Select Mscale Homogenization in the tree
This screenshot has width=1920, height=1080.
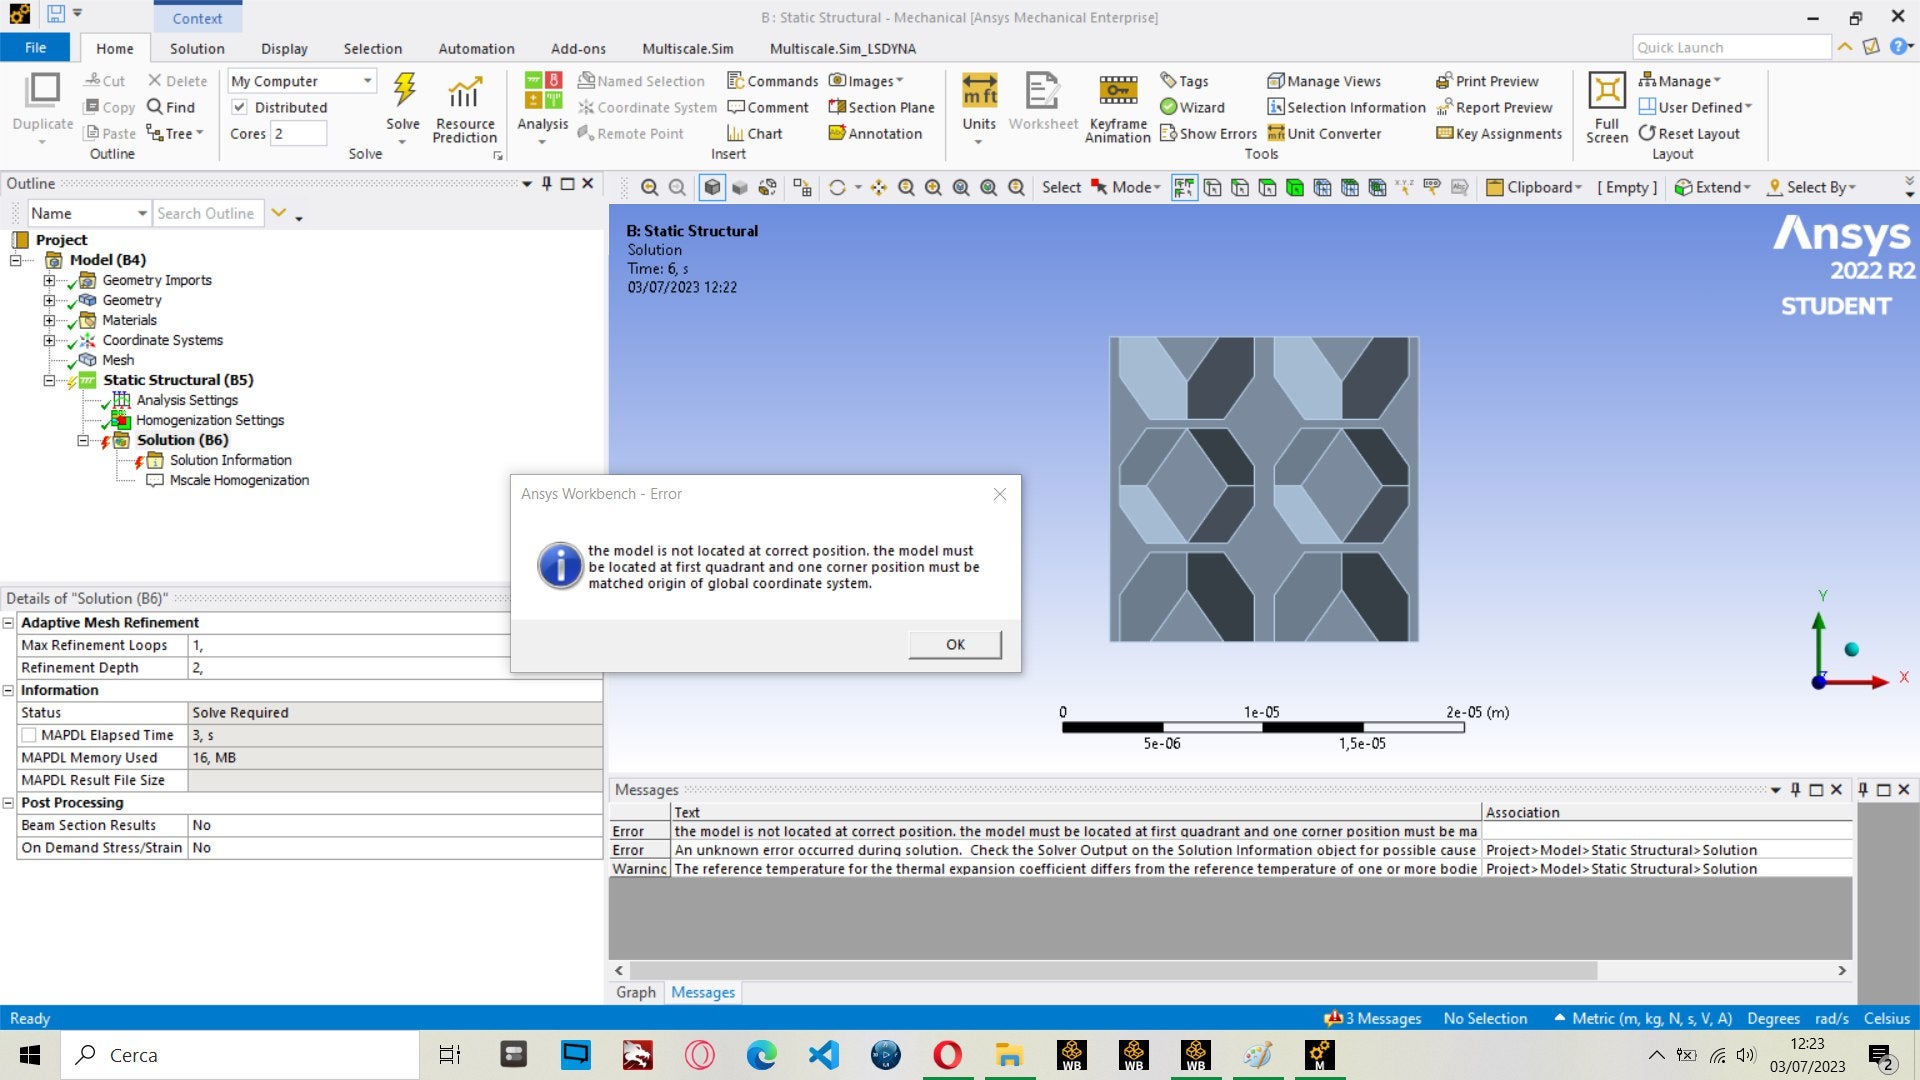pyautogui.click(x=239, y=480)
